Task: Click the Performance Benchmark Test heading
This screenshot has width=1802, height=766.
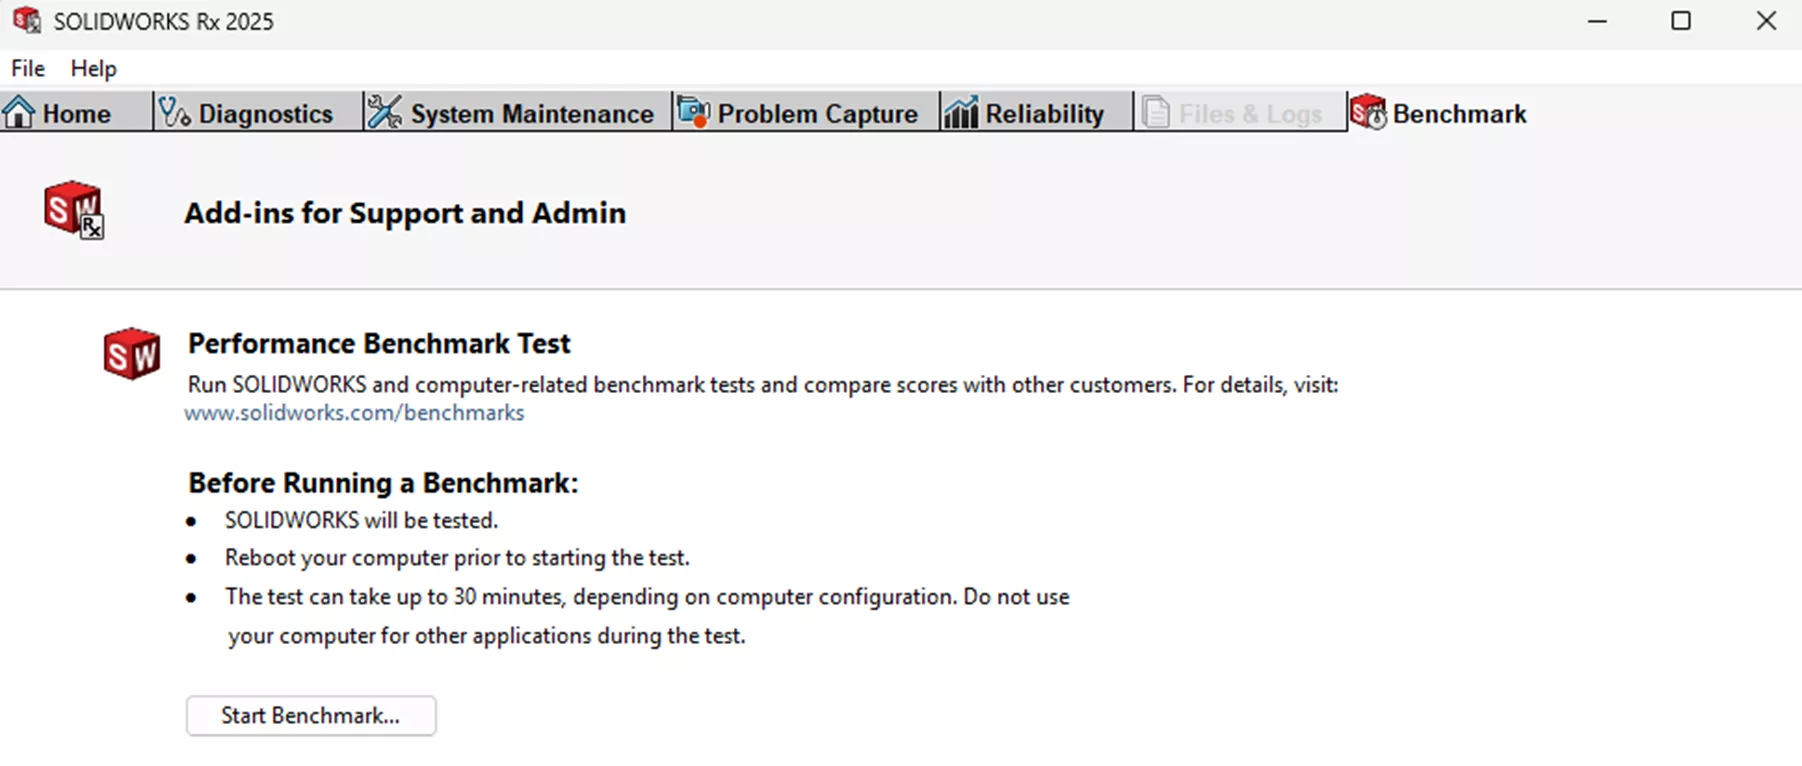Action: pyautogui.click(x=379, y=343)
